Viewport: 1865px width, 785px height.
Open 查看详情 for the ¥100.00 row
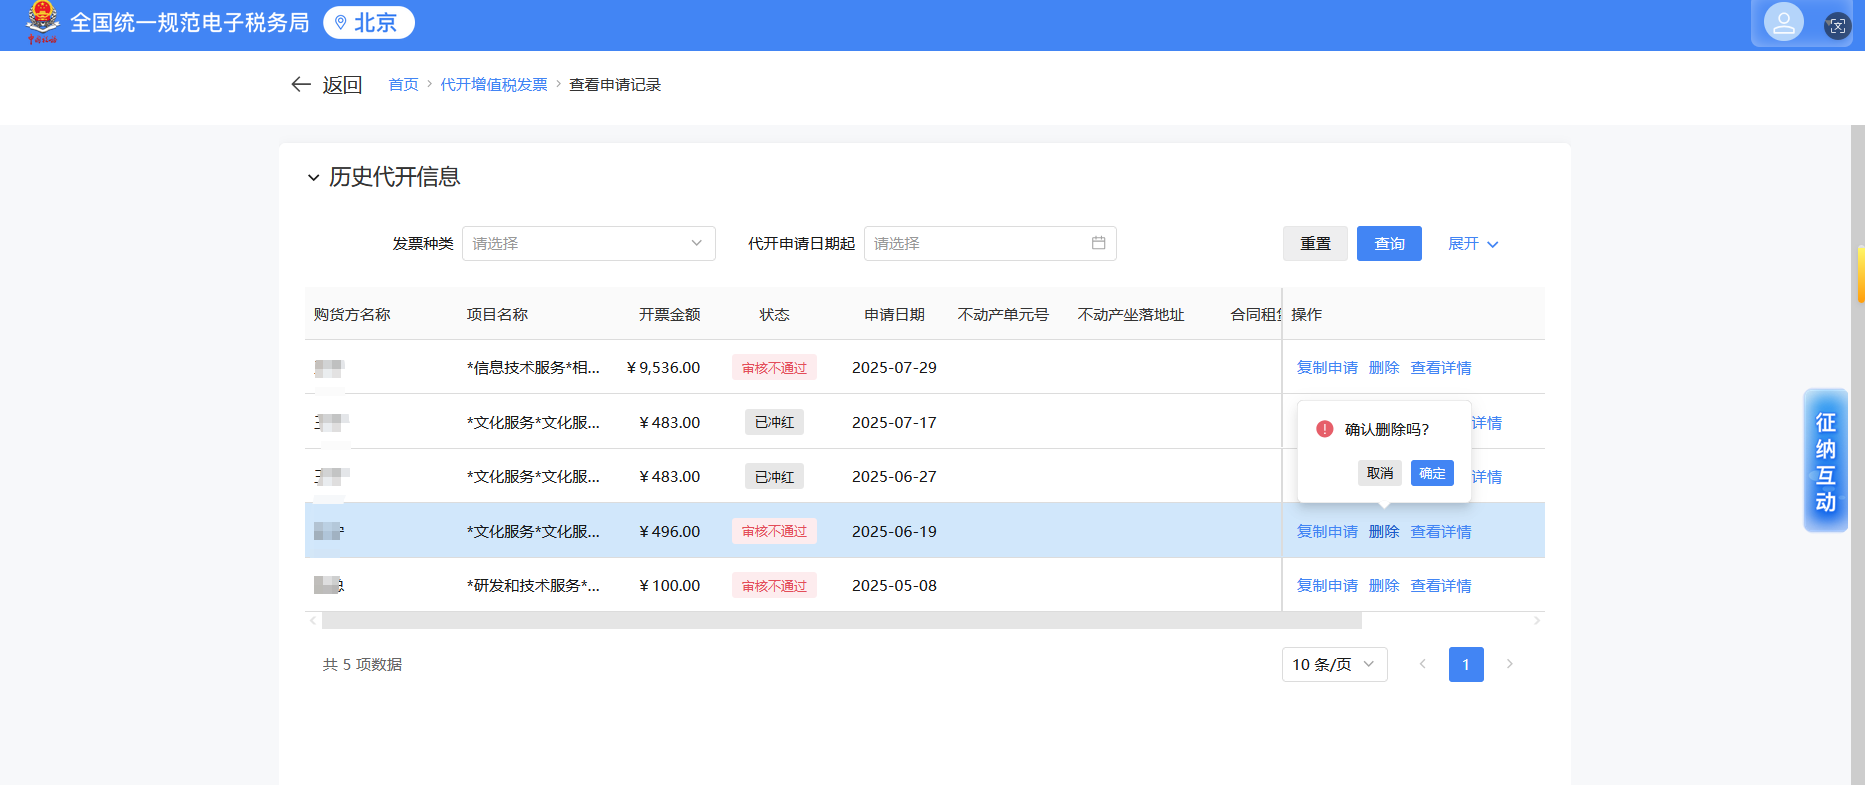[1441, 586]
